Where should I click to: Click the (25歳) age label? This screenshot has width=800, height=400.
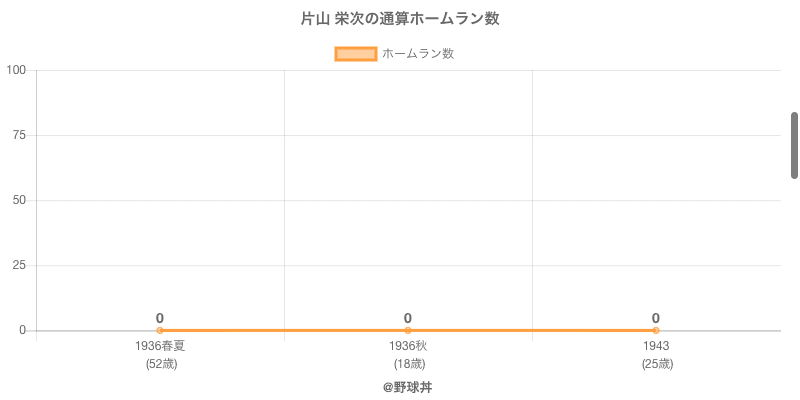click(x=656, y=365)
